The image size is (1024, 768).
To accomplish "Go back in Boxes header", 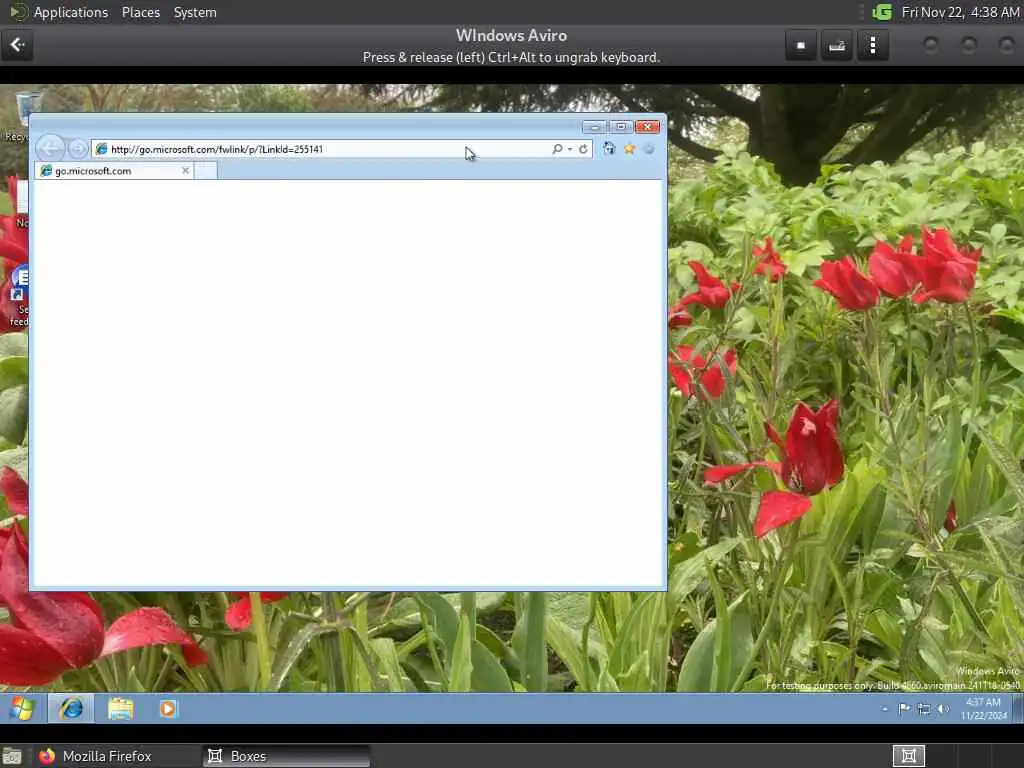I will [x=17, y=45].
